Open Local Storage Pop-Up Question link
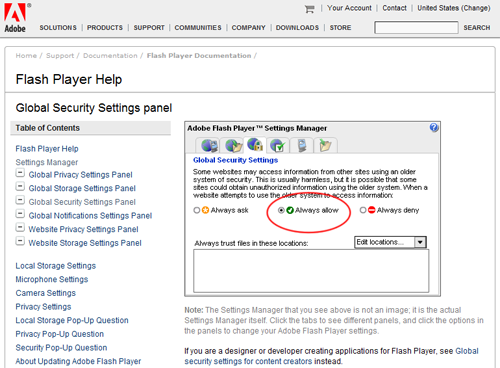This screenshot has width=500, height=368. [72, 320]
